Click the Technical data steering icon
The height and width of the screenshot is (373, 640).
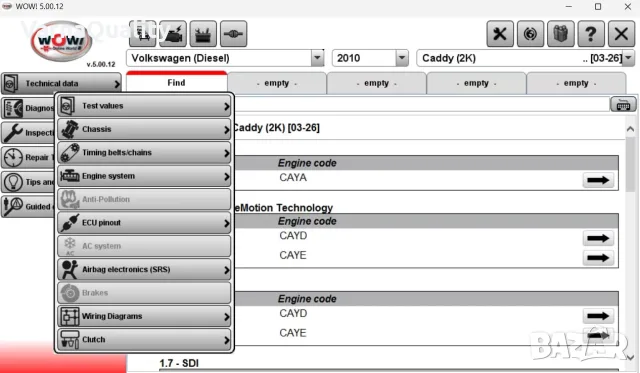11,84
